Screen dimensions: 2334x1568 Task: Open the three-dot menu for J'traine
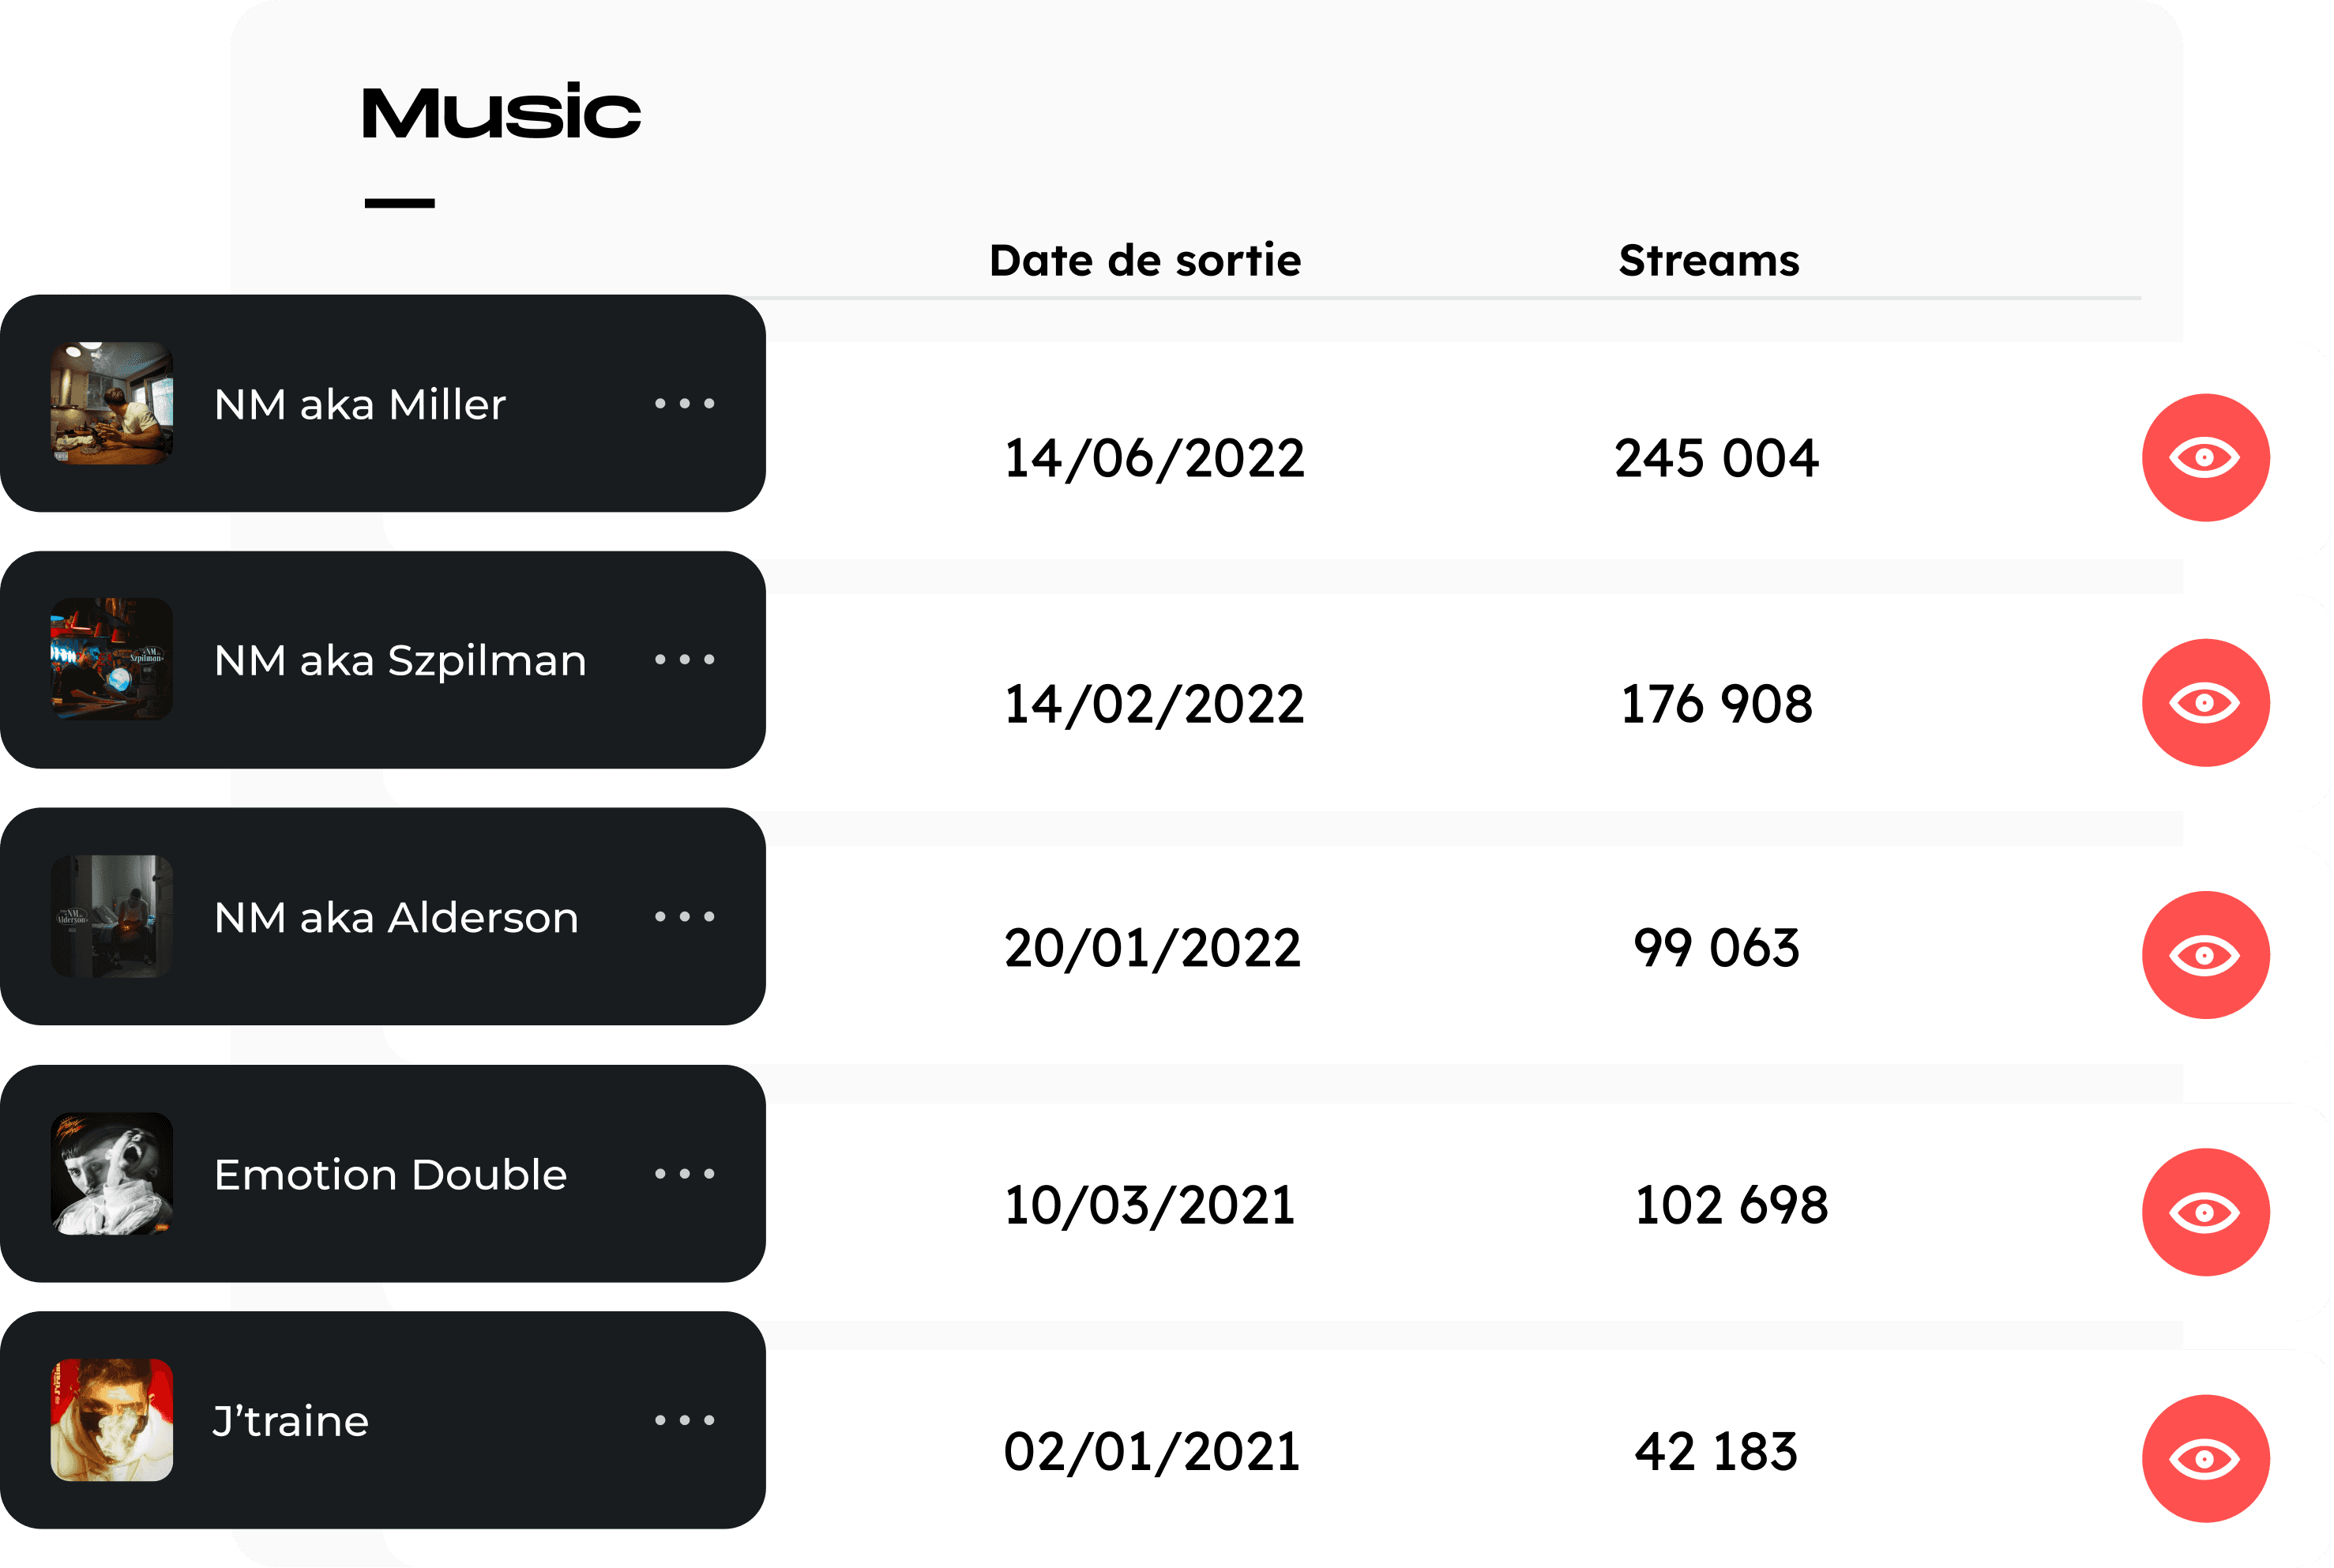coord(684,1420)
